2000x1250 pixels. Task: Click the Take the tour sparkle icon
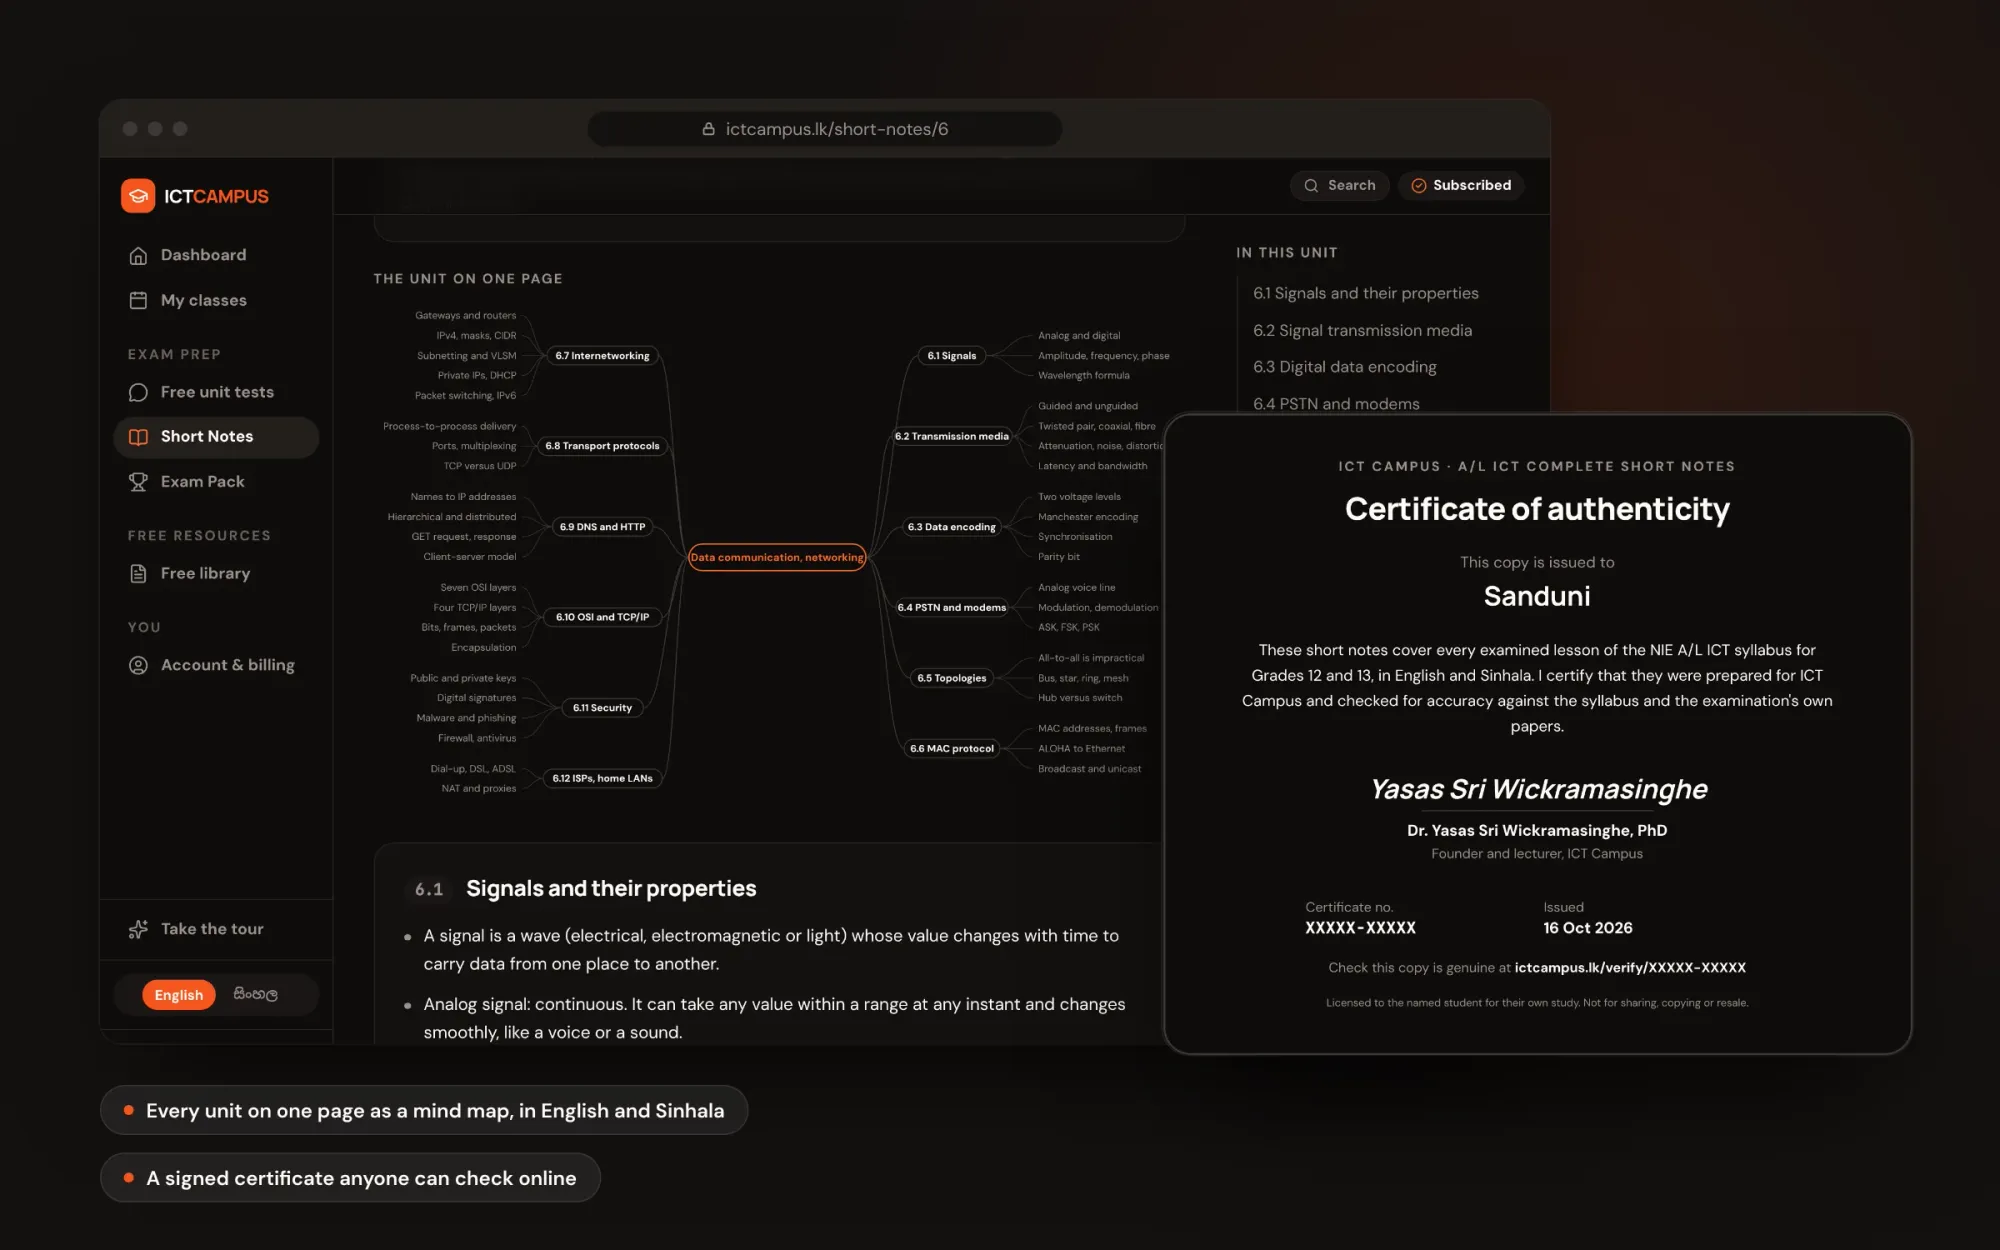pyautogui.click(x=138, y=930)
